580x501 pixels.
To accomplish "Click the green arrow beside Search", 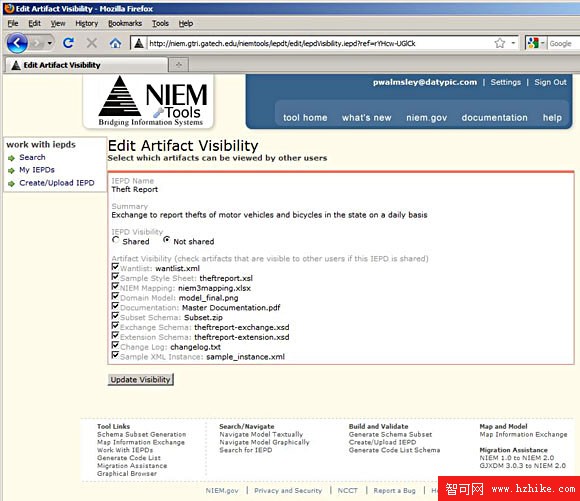I will tap(11, 158).
